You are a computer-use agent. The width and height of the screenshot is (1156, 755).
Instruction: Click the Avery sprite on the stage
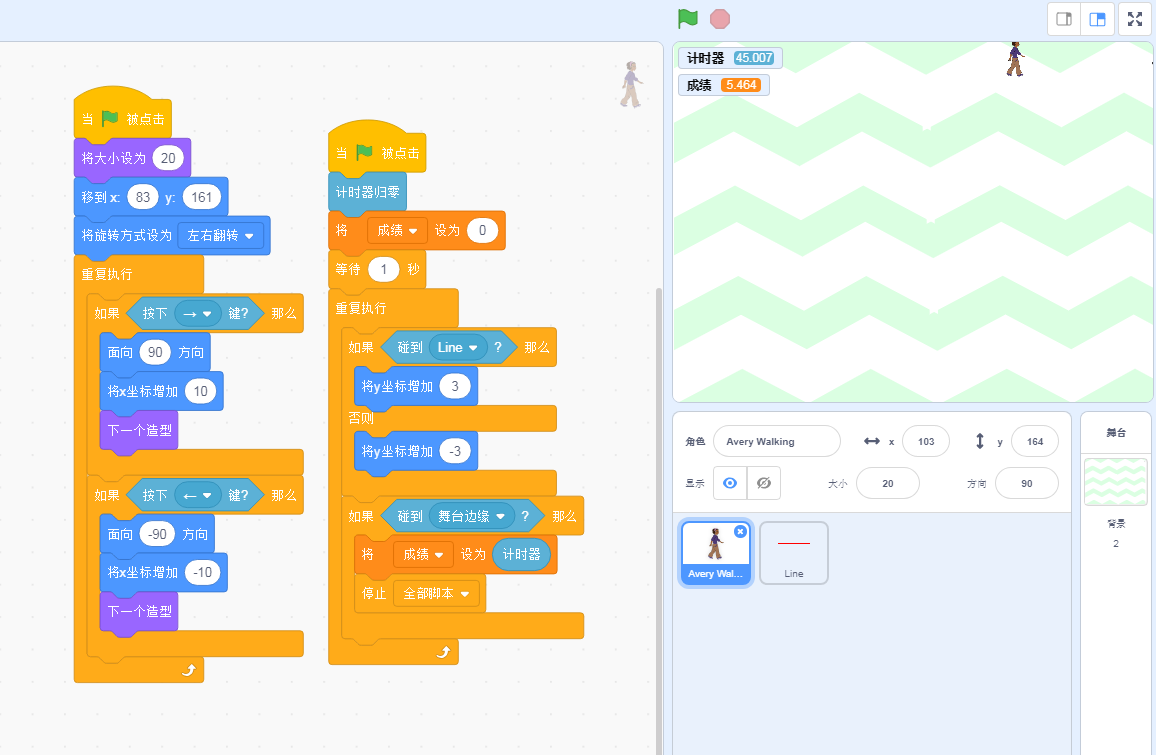[1015, 59]
